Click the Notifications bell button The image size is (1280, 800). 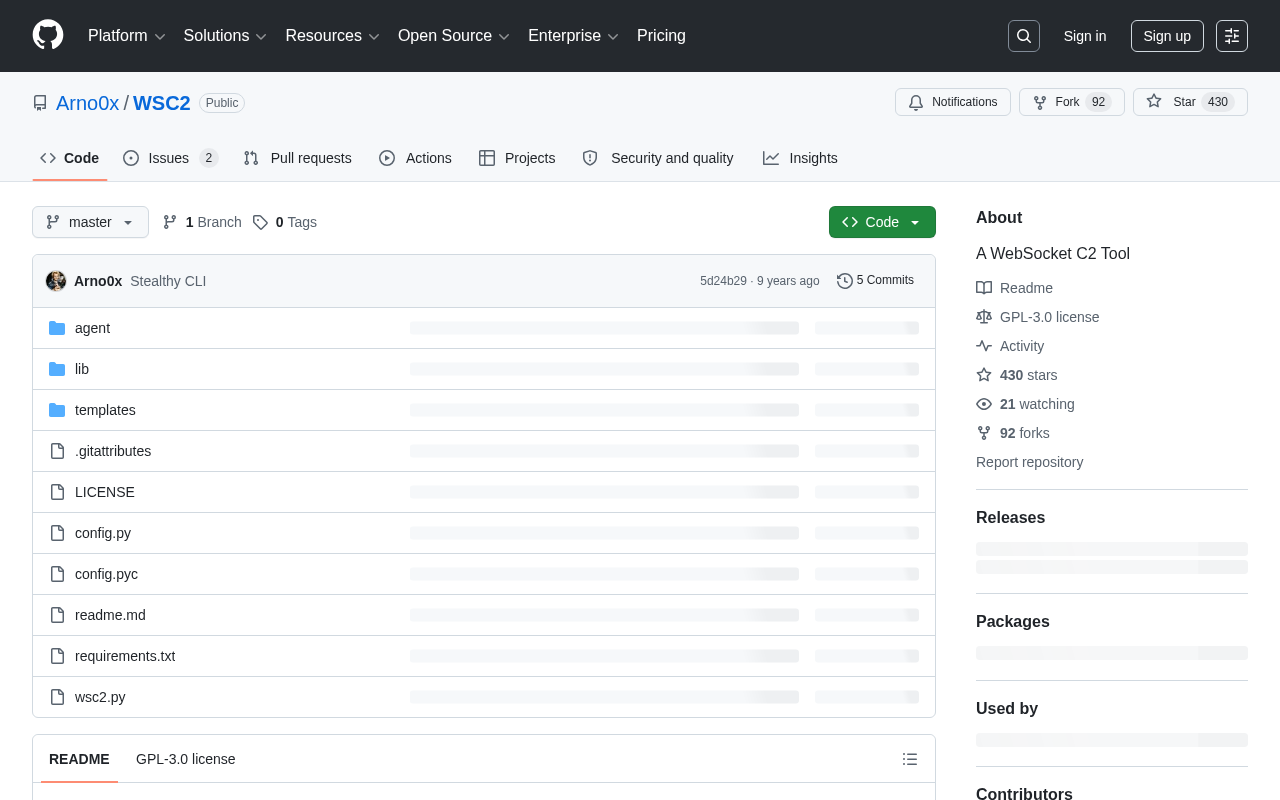(x=953, y=102)
